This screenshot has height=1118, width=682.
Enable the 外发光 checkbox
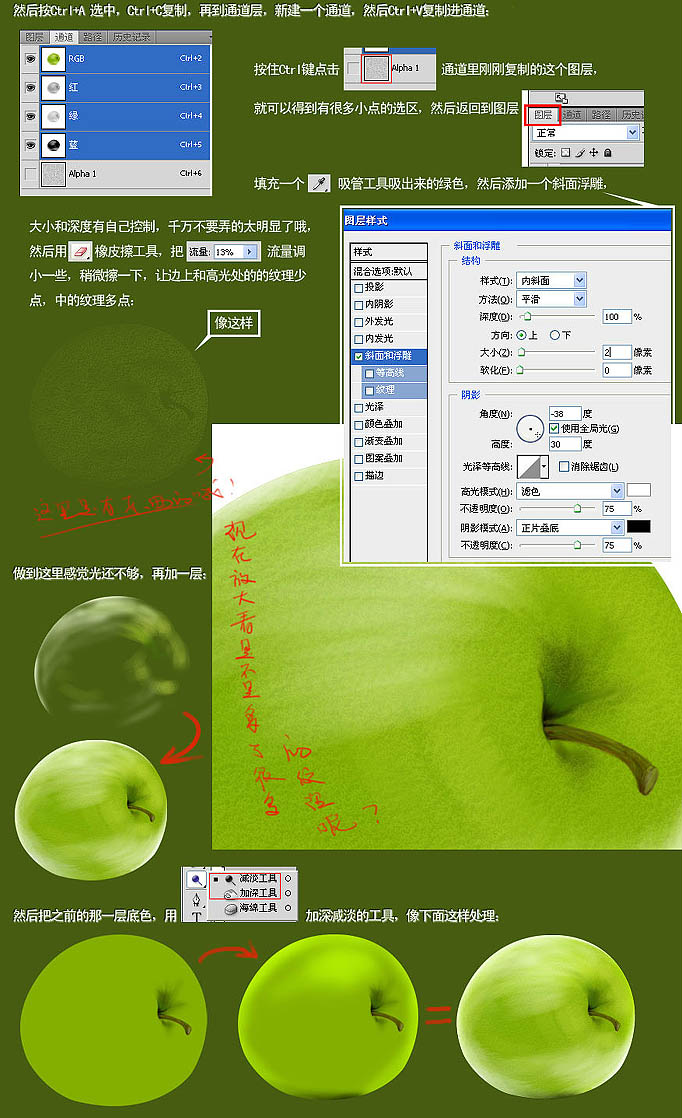tap(358, 322)
